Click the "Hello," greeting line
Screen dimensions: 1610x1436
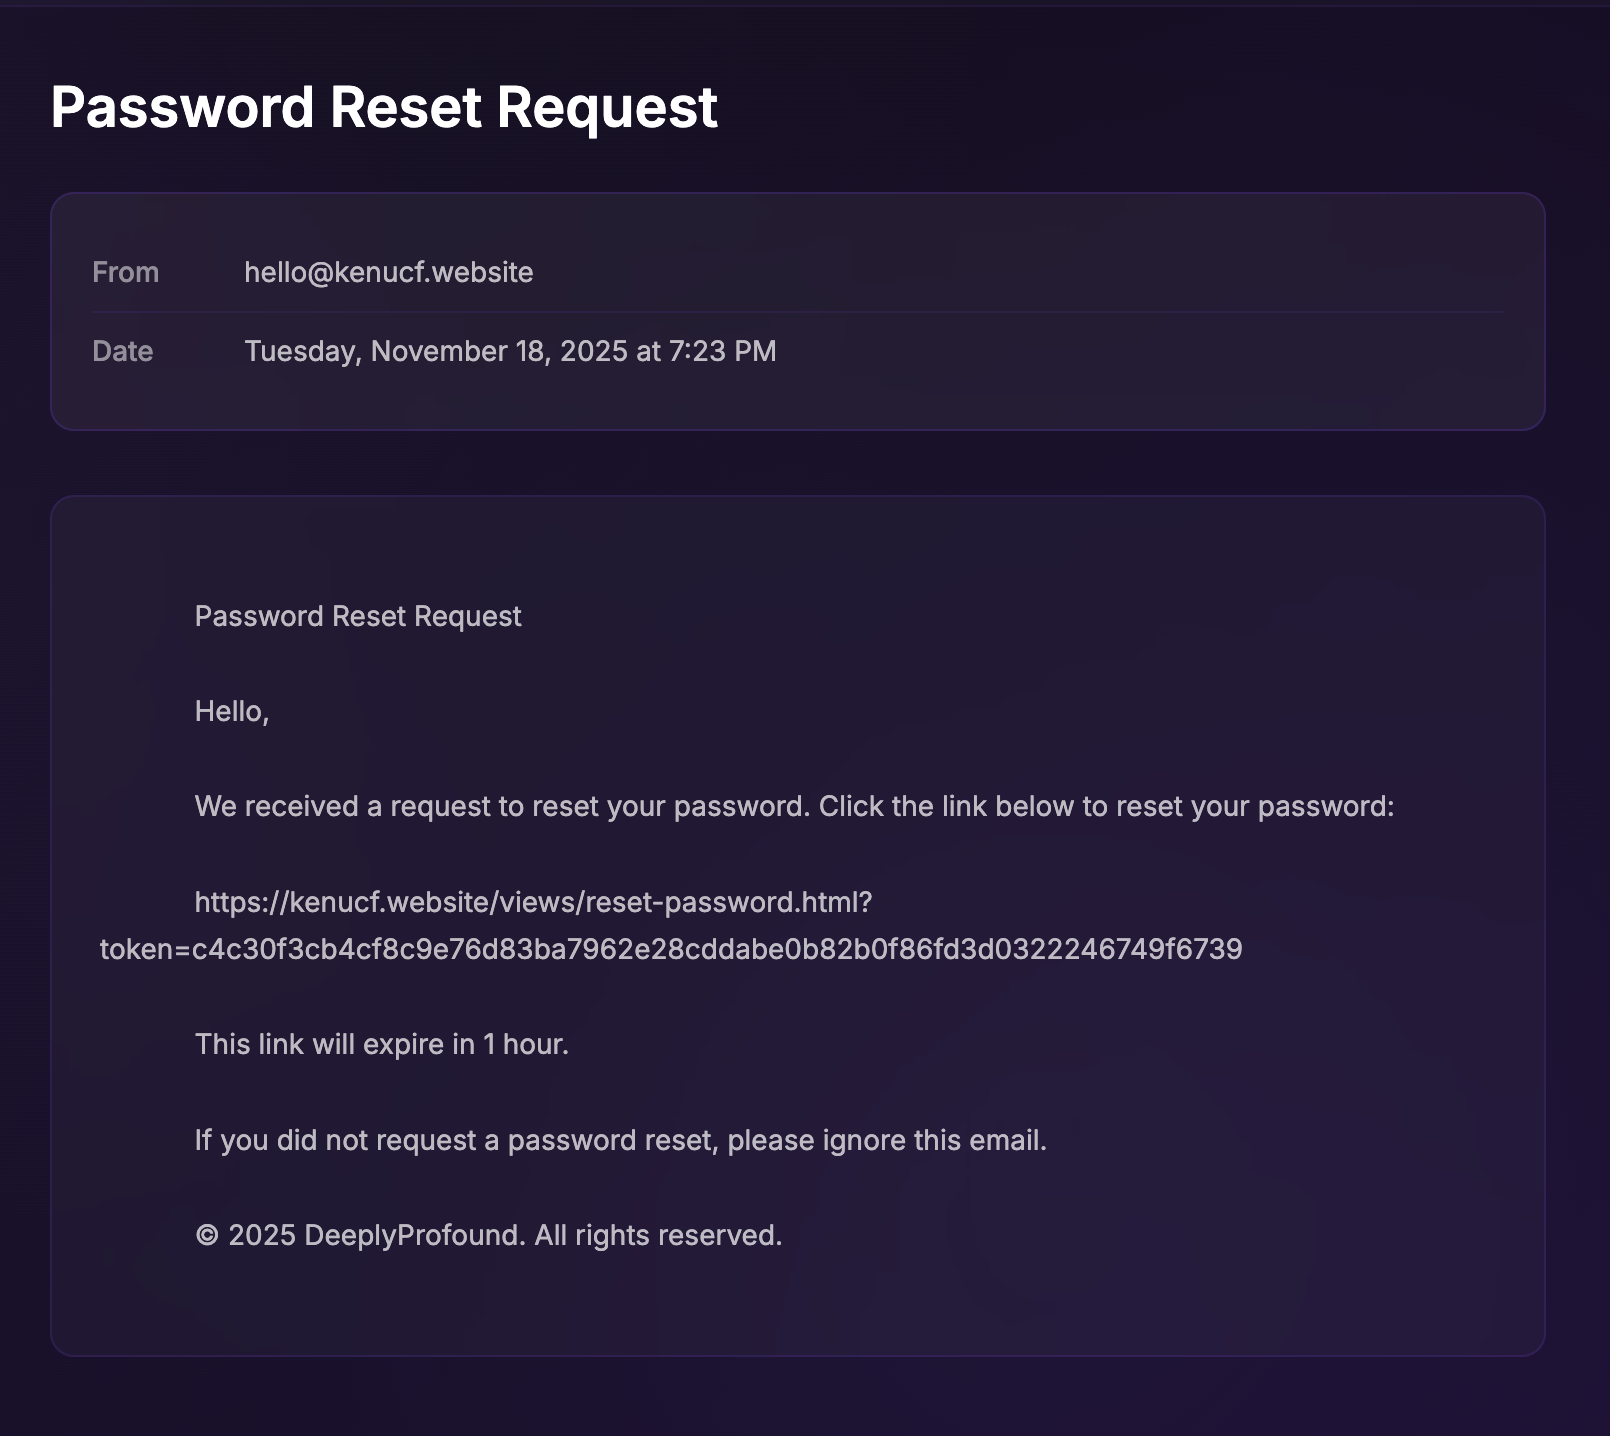point(232,711)
